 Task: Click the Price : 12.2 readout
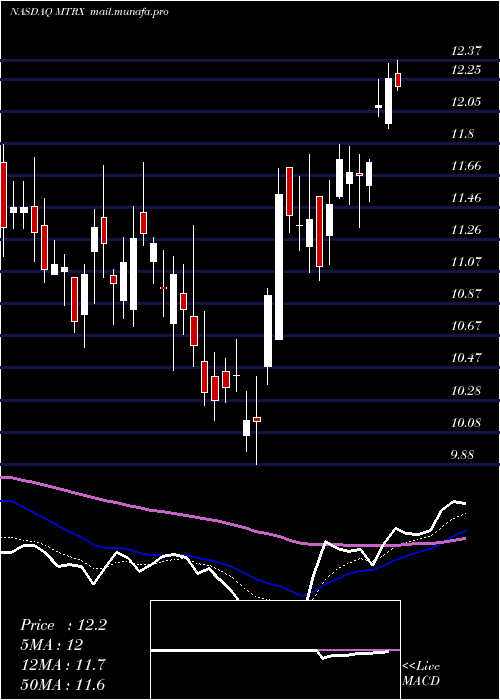[63, 625]
